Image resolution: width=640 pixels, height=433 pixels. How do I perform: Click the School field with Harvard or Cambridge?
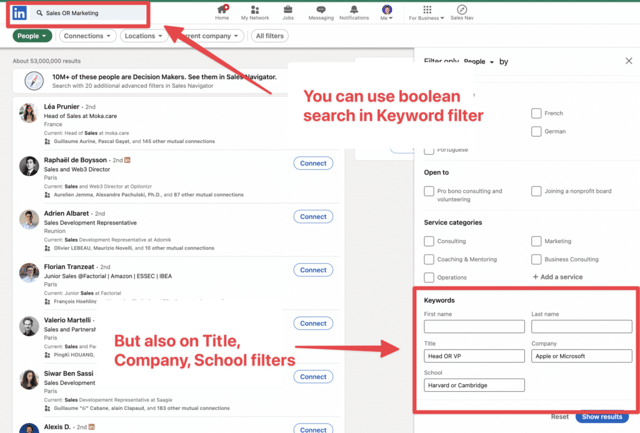(474, 385)
